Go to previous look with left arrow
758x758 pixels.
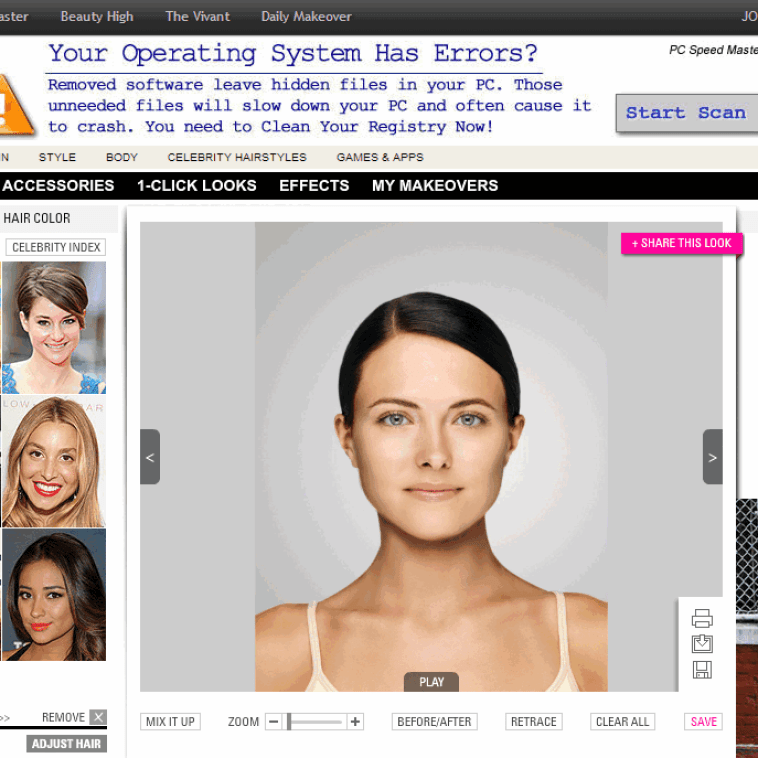click(x=150, y=456)
